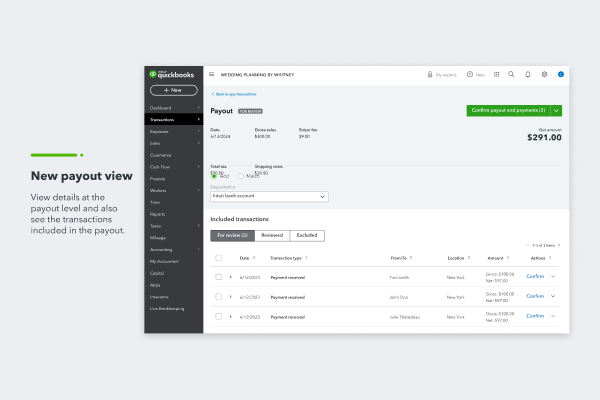
Task: Sort by Location column arrows
Action: coord(469,258)
